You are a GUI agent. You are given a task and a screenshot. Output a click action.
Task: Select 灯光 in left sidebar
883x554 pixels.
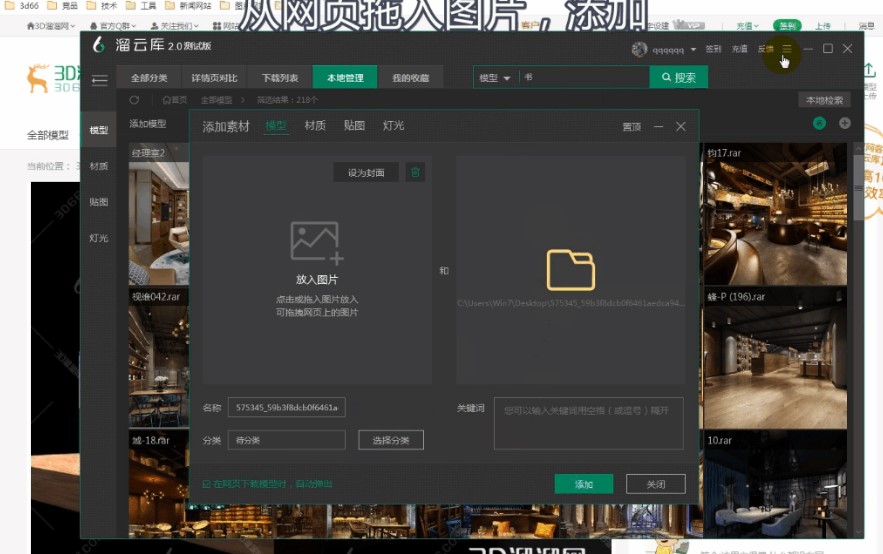(99, 238)
